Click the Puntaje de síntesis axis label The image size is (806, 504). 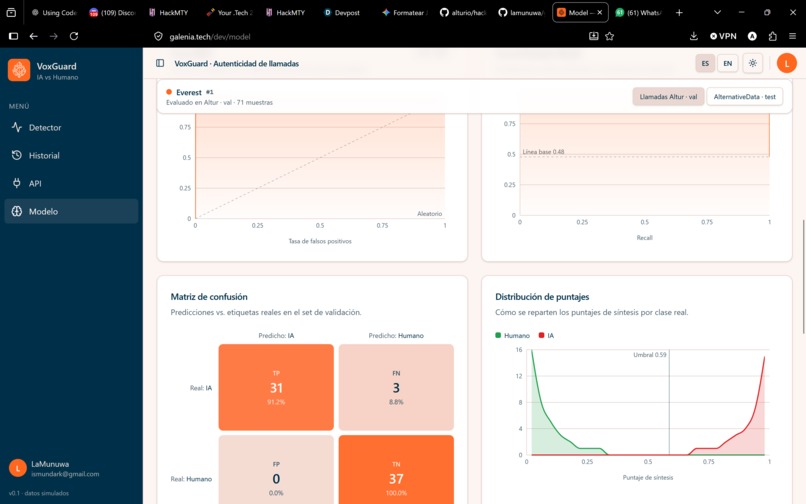[x=648, y=477]
